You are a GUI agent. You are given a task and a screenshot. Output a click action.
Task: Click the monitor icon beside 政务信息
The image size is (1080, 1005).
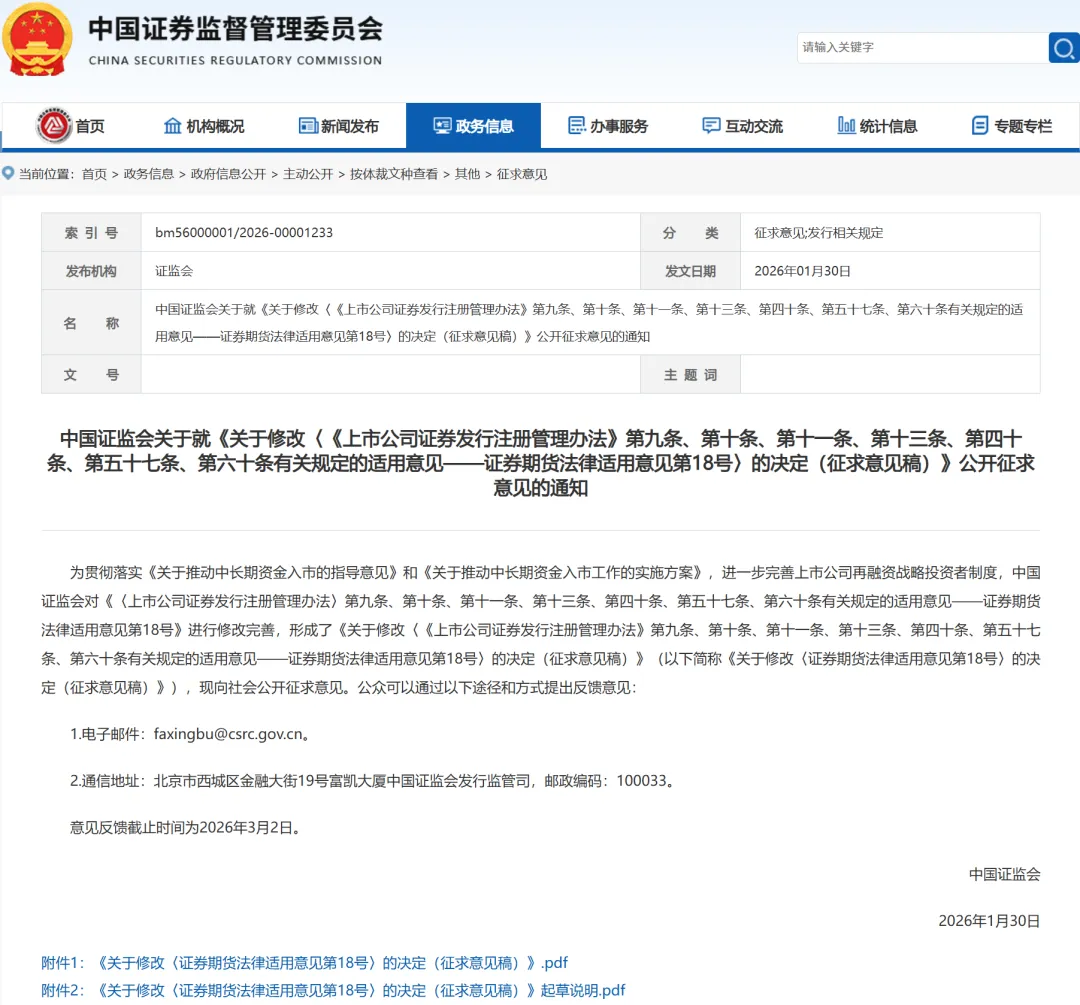pyautogui.click(x=442, y=125)
